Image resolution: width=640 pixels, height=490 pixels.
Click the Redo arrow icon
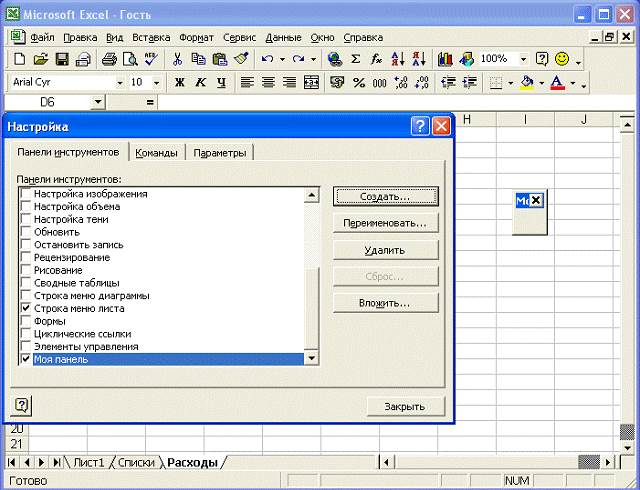pos(298,60)
